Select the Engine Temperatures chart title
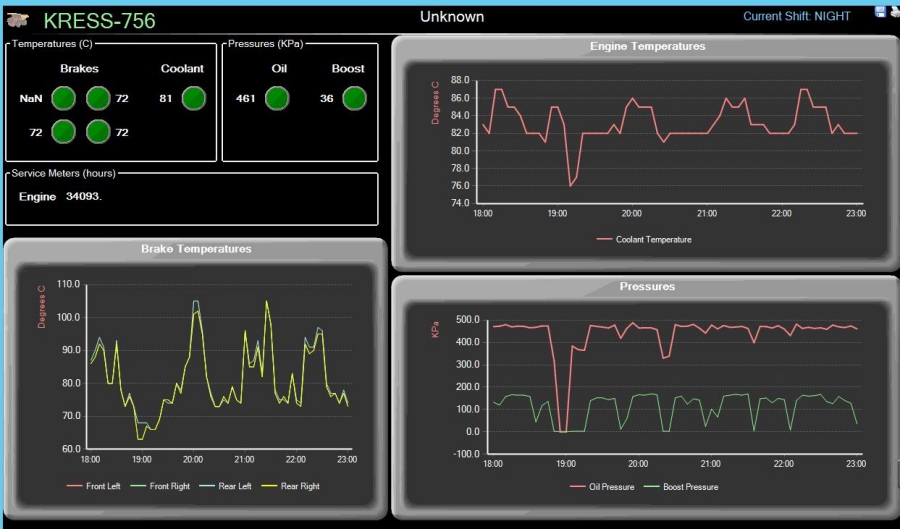 [647, 46]
